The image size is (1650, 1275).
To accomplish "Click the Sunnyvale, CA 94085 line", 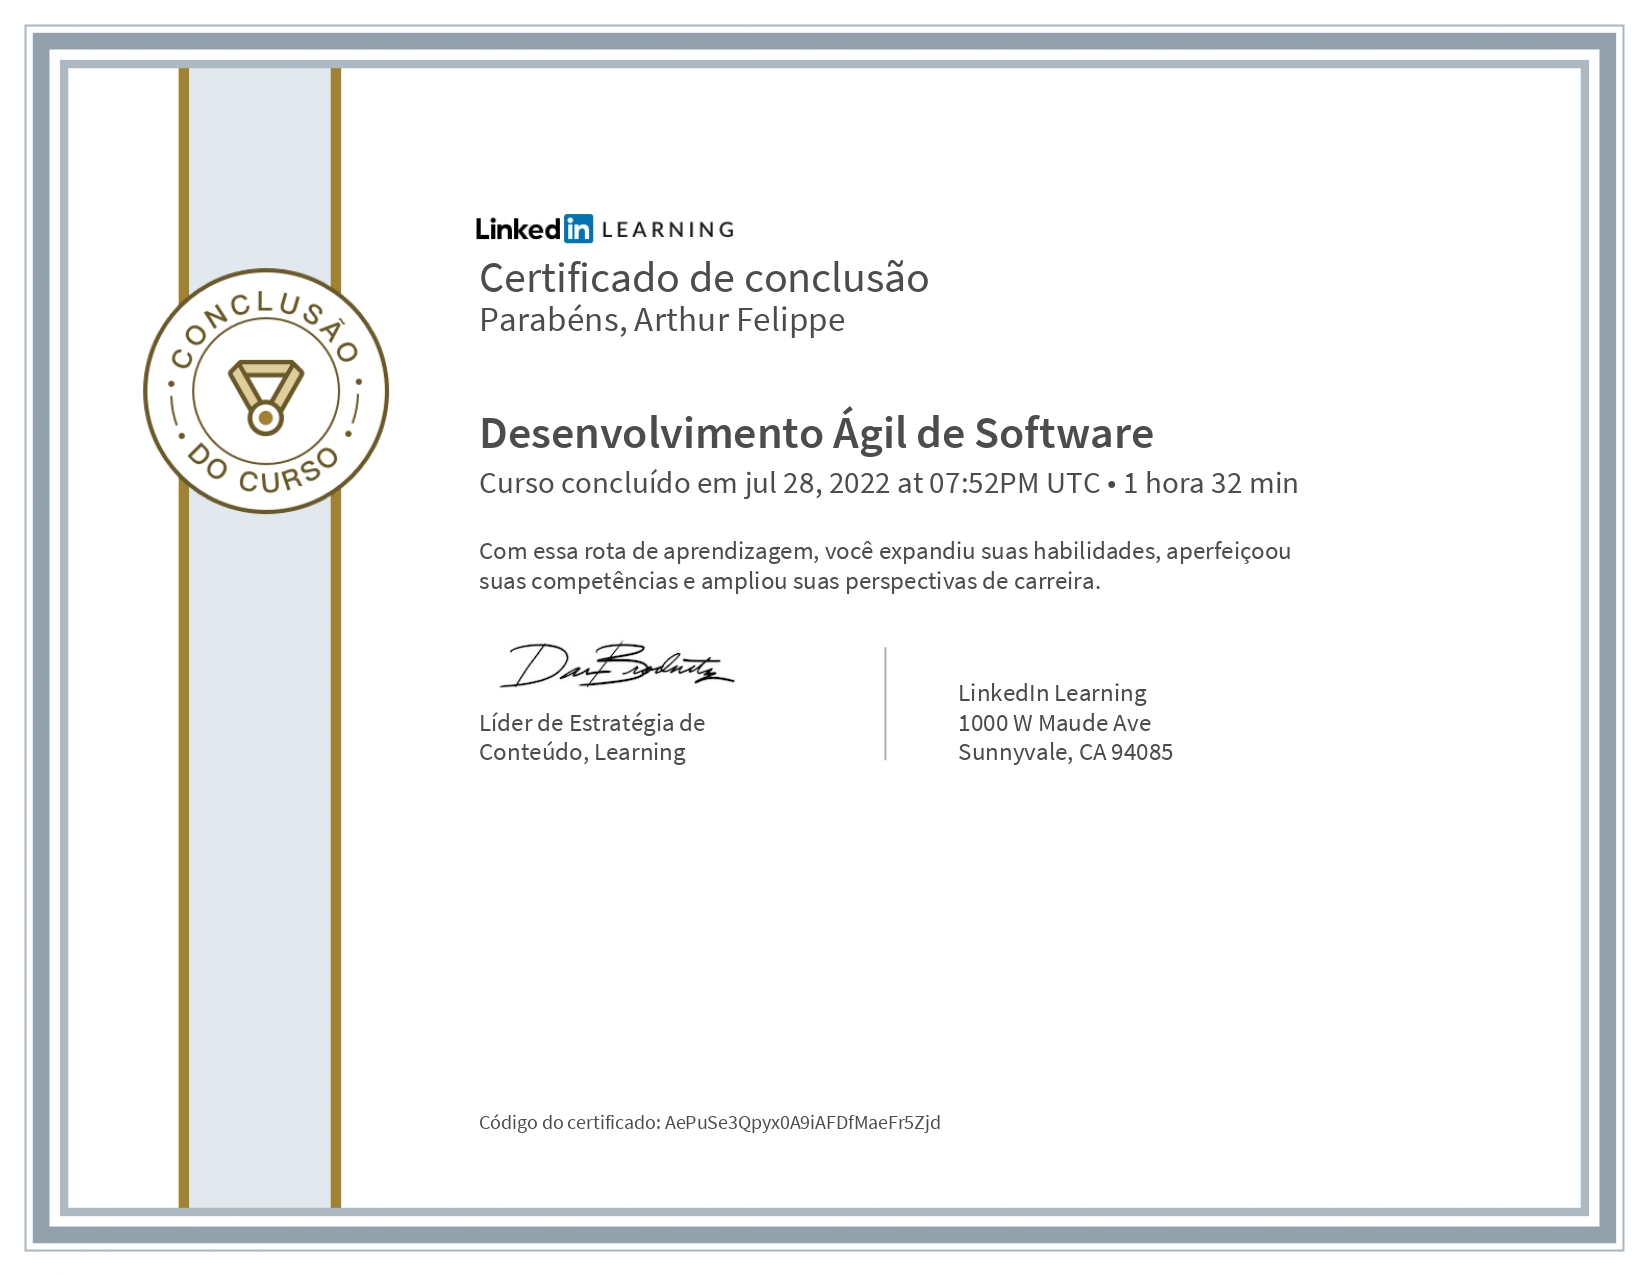I will [1065, 752].
